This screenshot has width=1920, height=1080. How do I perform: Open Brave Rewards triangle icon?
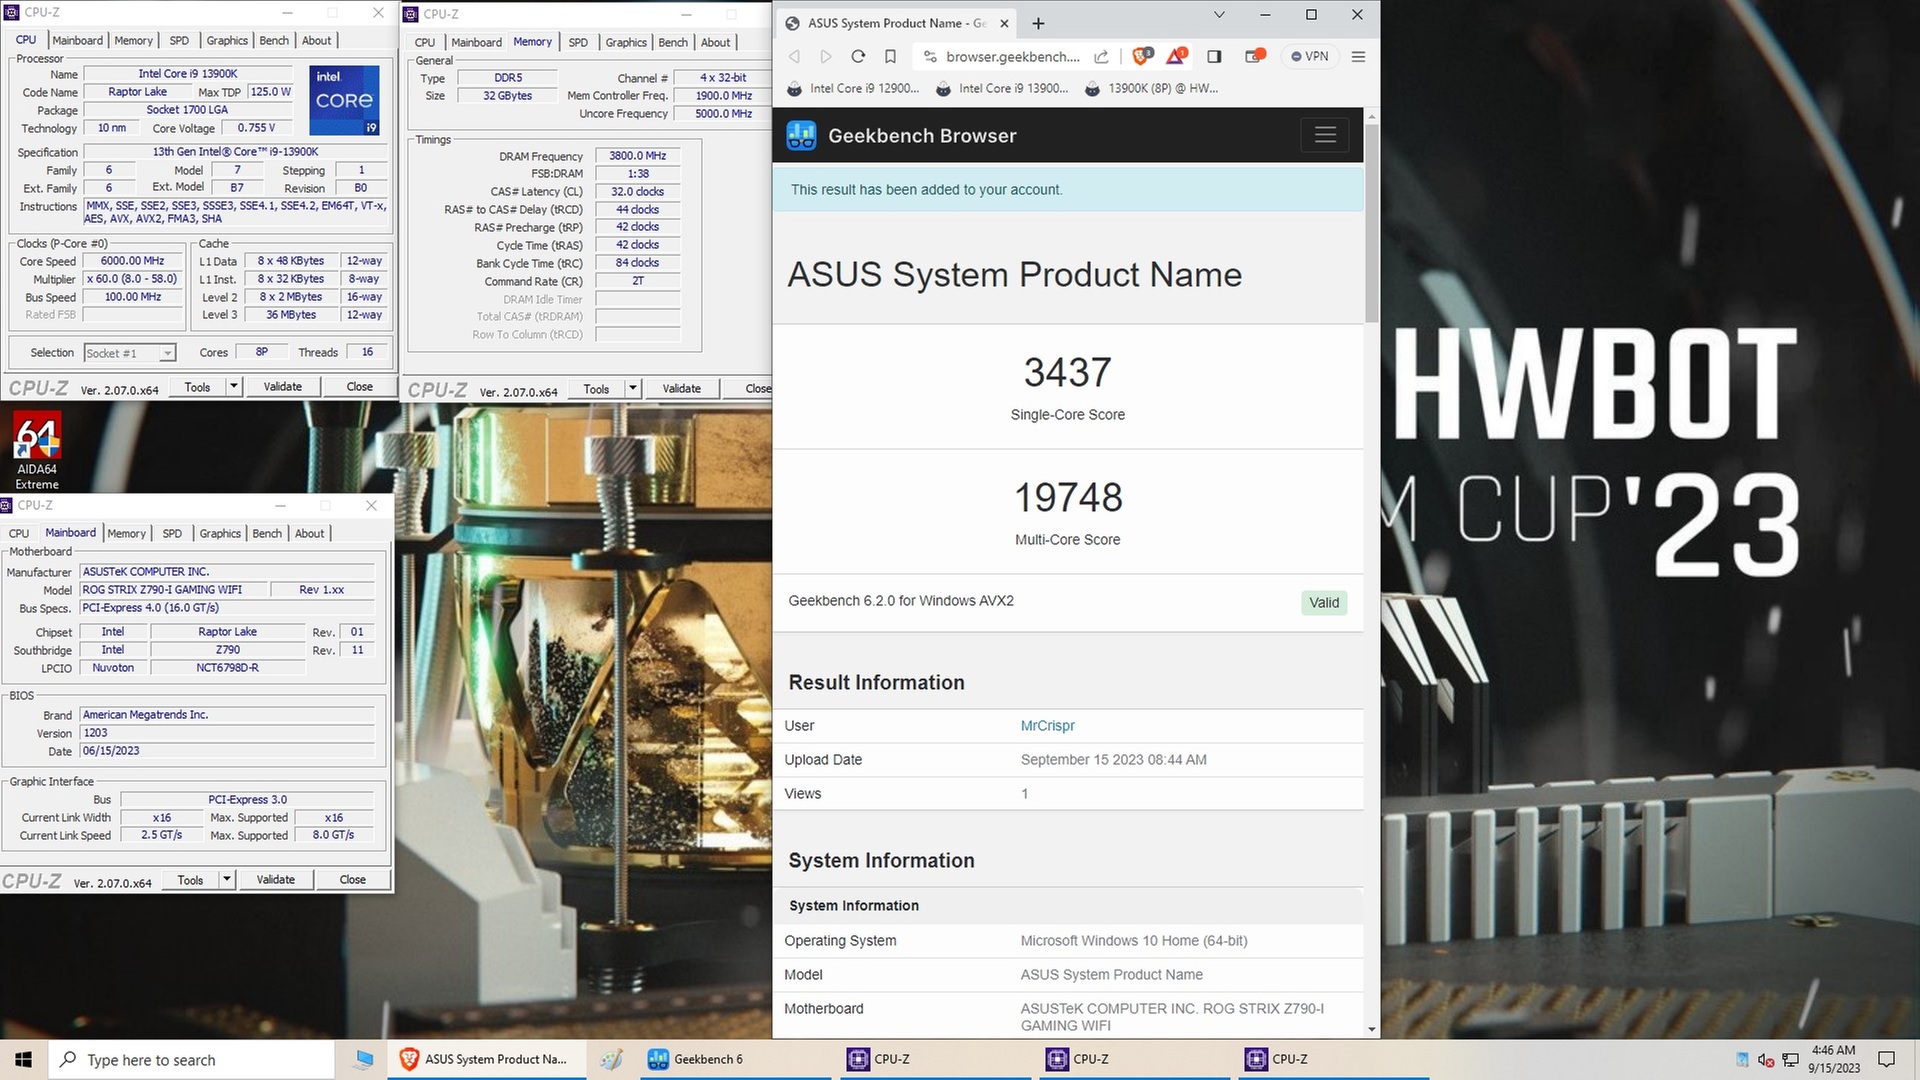pos(1176,55)
